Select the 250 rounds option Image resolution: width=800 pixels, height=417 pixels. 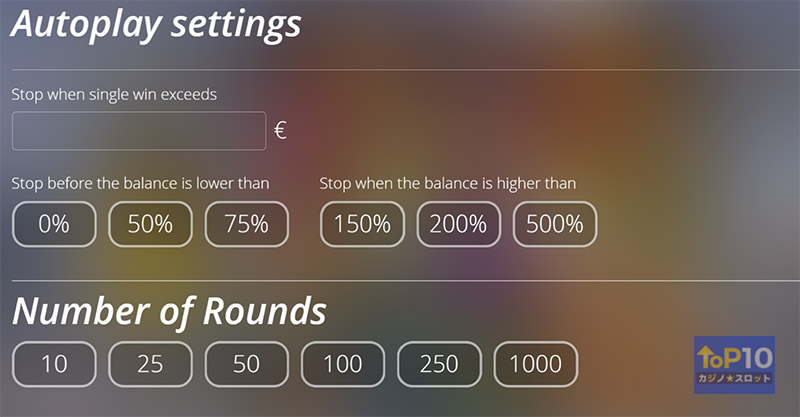tap(439, 364)
